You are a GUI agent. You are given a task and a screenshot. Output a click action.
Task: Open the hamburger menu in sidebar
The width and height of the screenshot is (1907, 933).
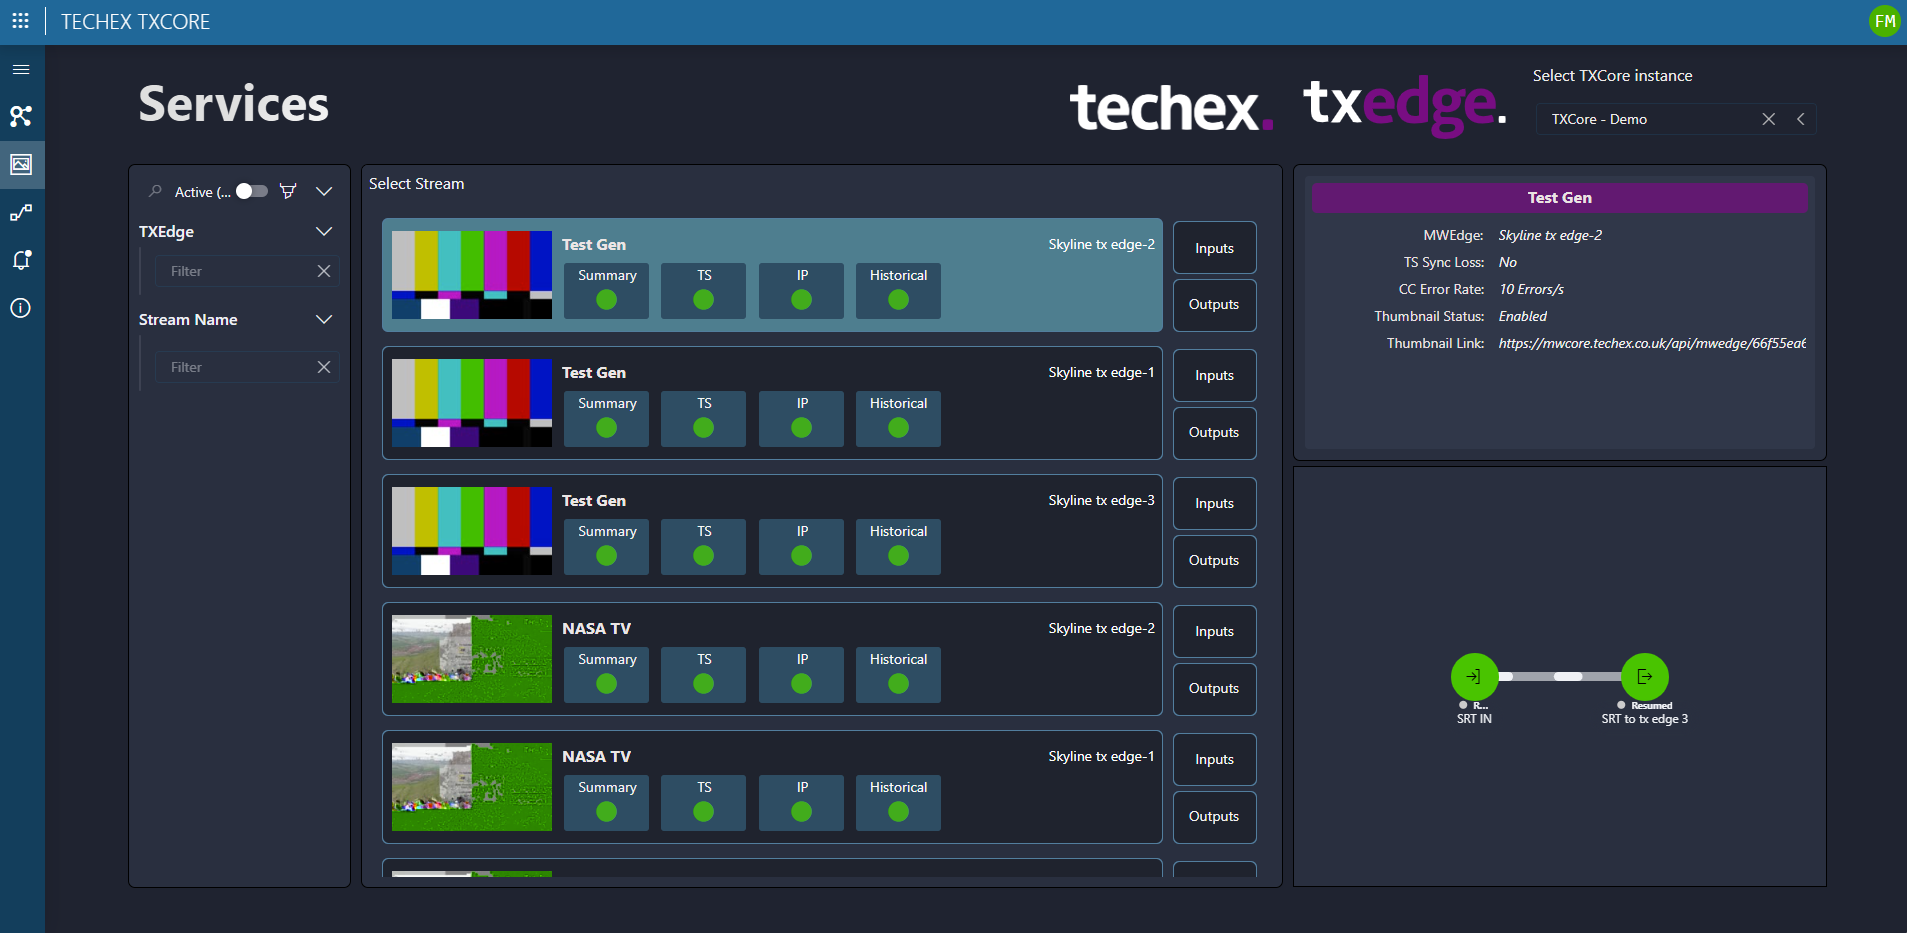[x=21, y=69]
